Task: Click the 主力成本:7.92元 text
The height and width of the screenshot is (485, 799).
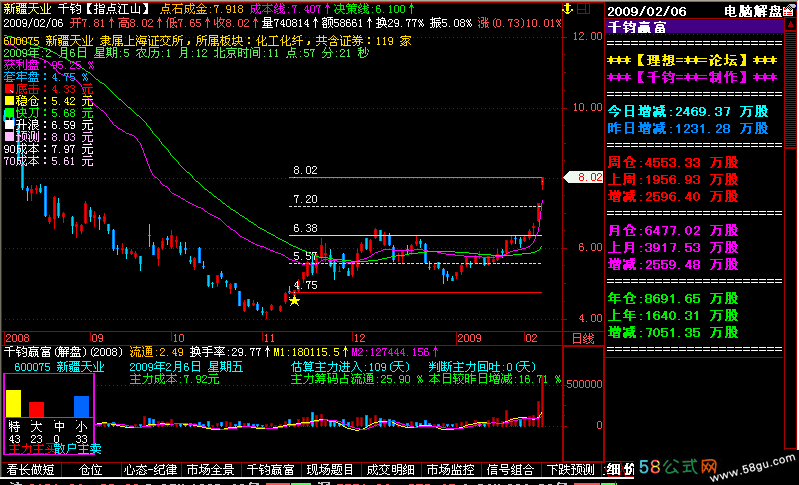Action: tap(174, 379)
